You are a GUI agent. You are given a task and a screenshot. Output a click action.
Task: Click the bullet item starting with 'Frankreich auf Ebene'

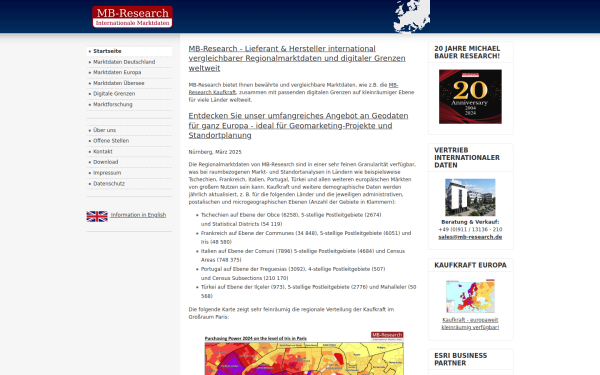(x=306, y=237)
